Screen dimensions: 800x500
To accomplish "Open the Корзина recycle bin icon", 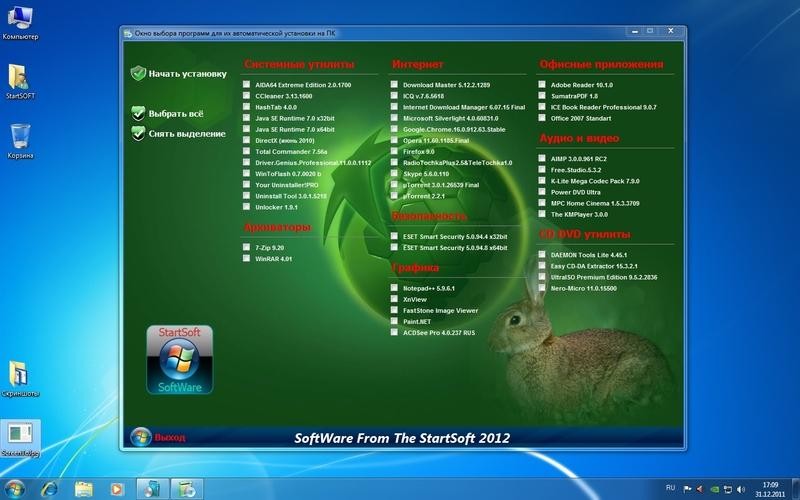I will tap(20, 141).
